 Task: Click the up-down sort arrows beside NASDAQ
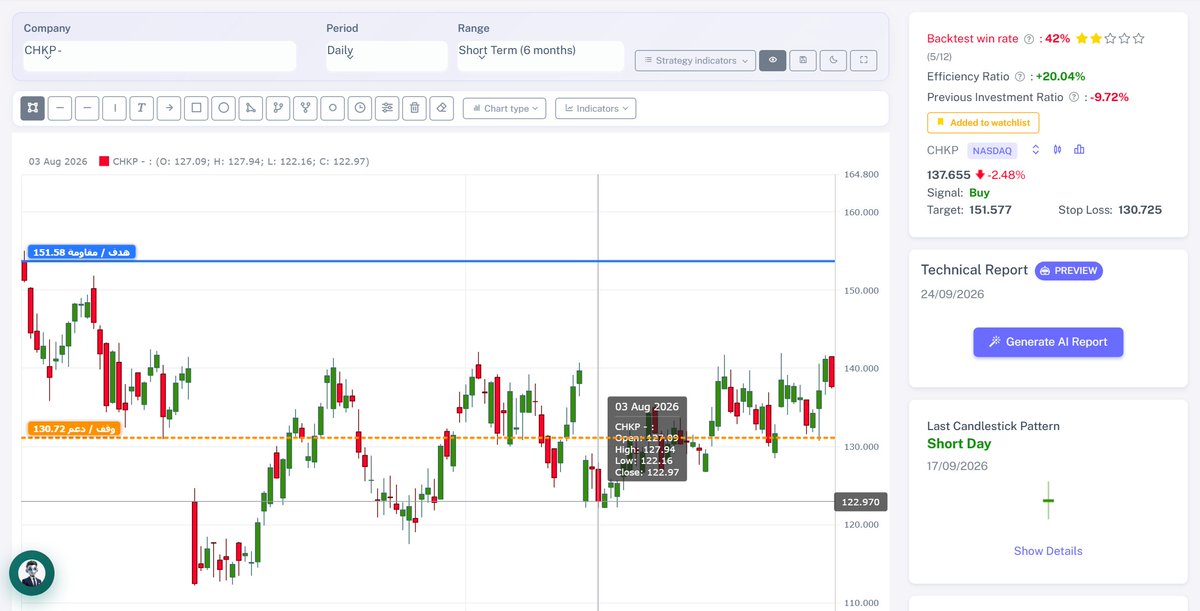(1036, 150)
